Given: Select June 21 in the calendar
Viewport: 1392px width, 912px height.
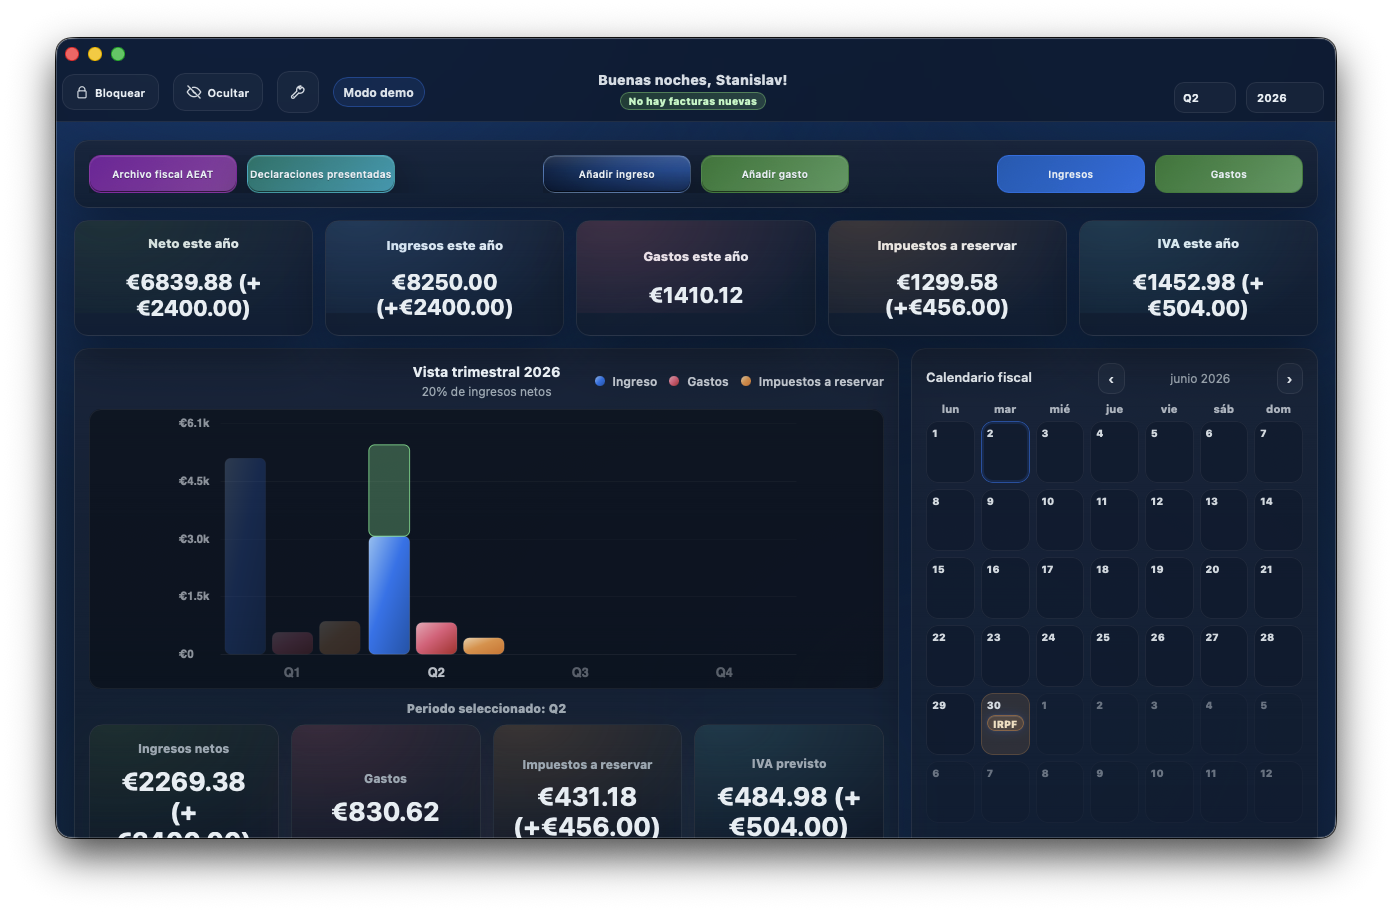Looking at the screenshot, I should point(1279,588).
